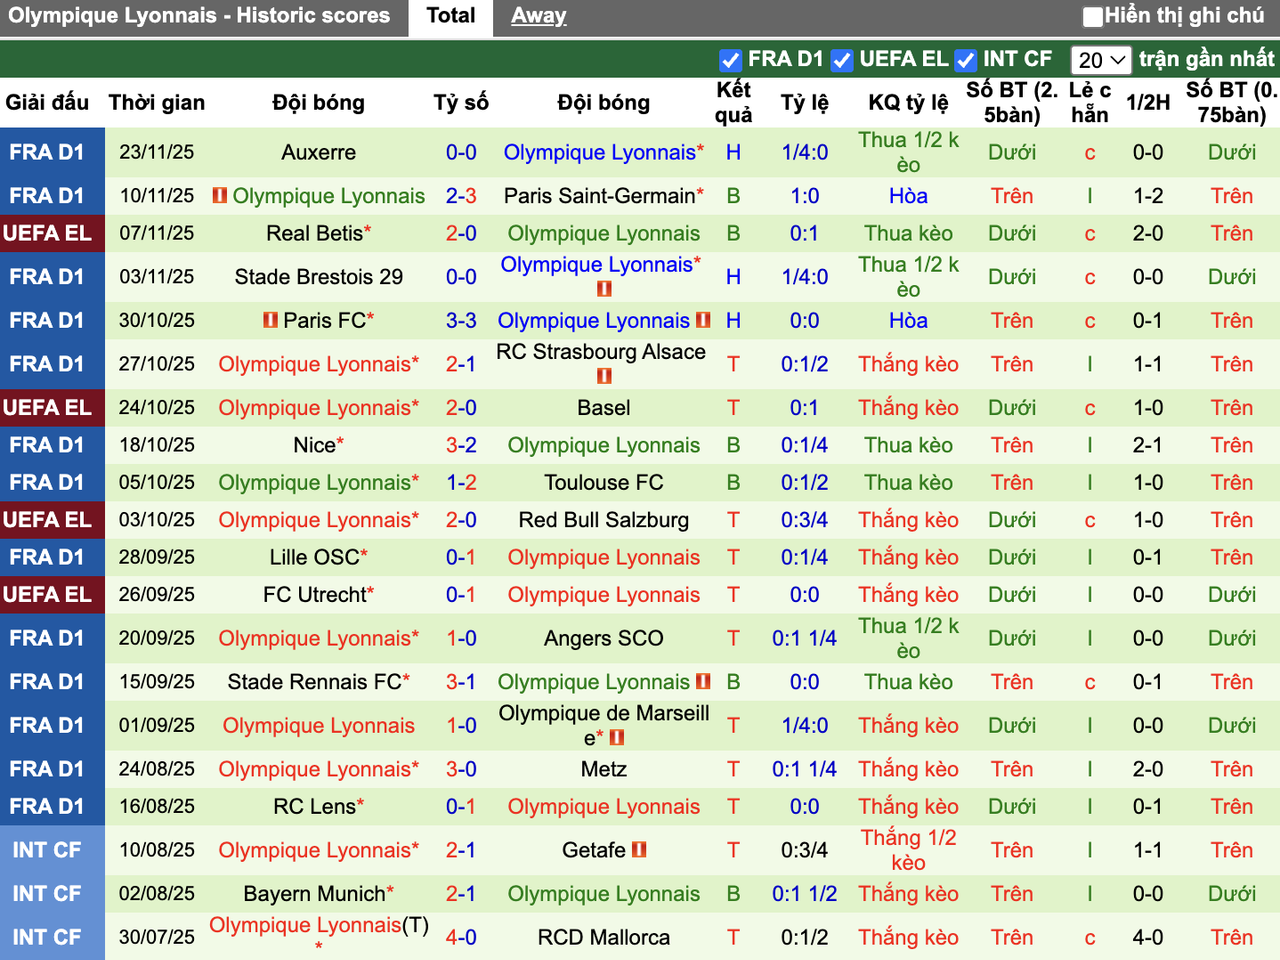Image resolution: width=1280 pixels, height=960 pixels.
Task: Click the 3-3 score of Paris FC match
Action: pos(461,321)
